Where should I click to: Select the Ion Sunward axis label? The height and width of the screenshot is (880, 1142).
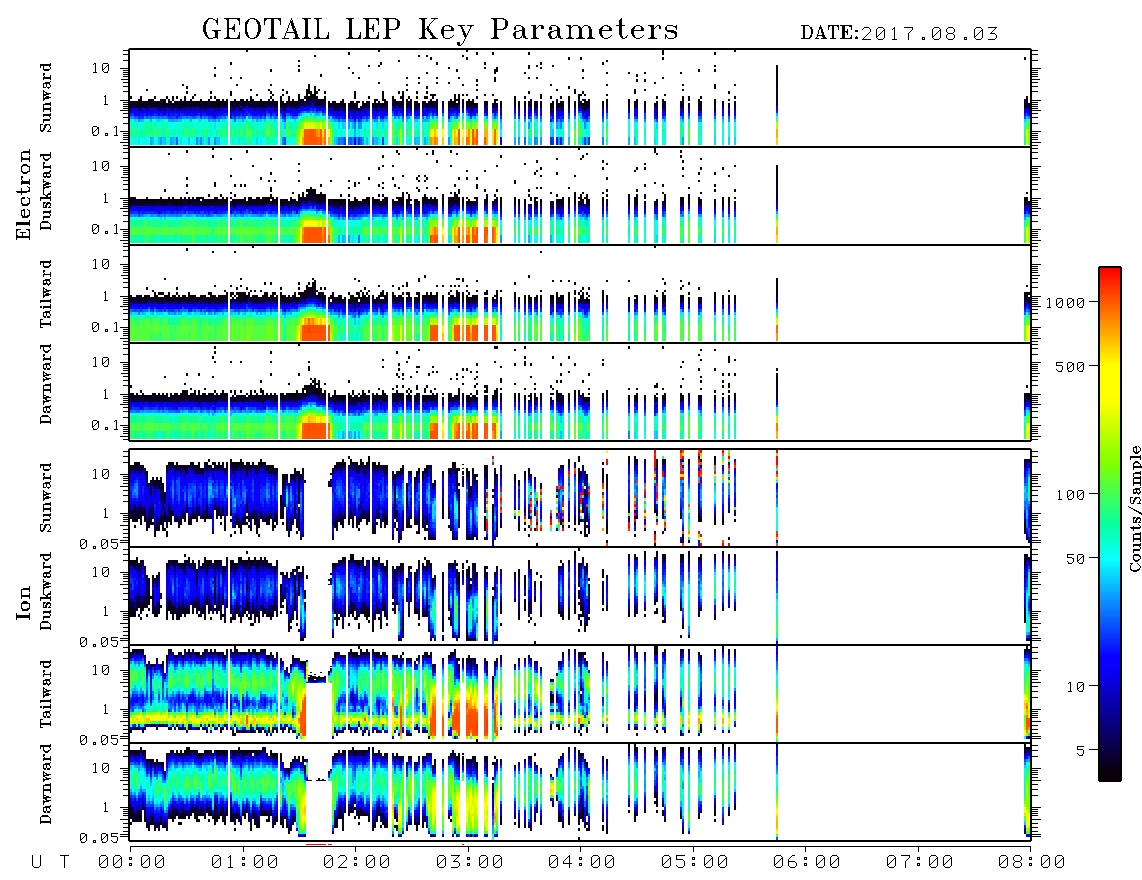point(45,498)
